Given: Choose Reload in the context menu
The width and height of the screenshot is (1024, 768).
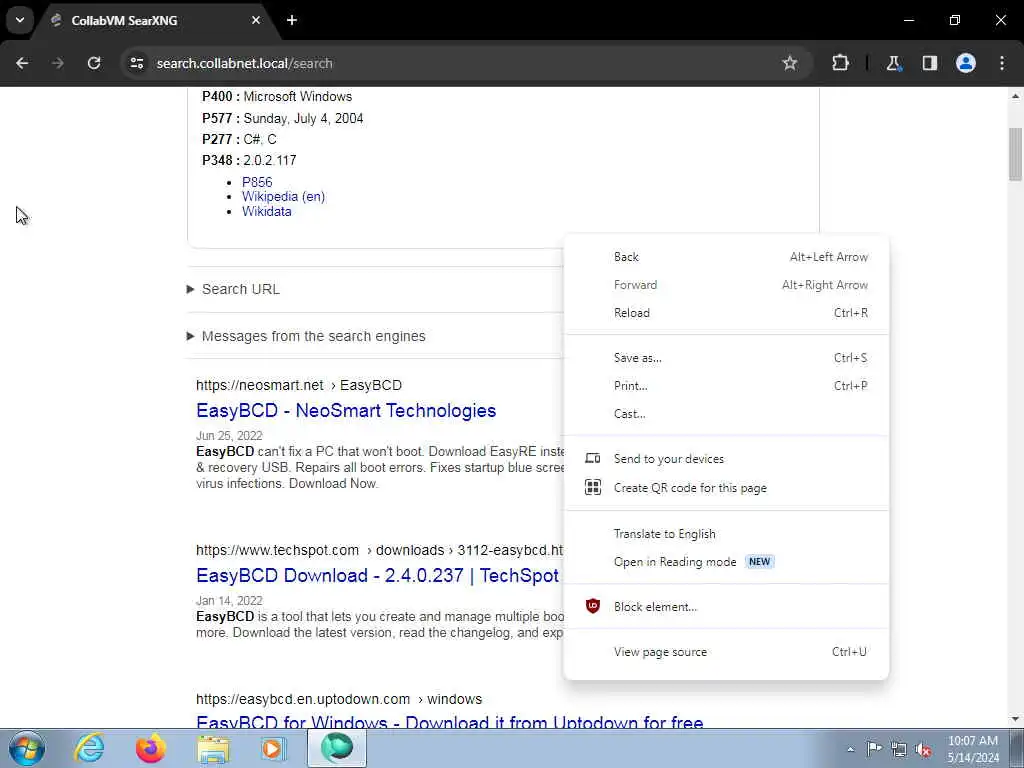Looking at the screenshot, I should 726,313.
